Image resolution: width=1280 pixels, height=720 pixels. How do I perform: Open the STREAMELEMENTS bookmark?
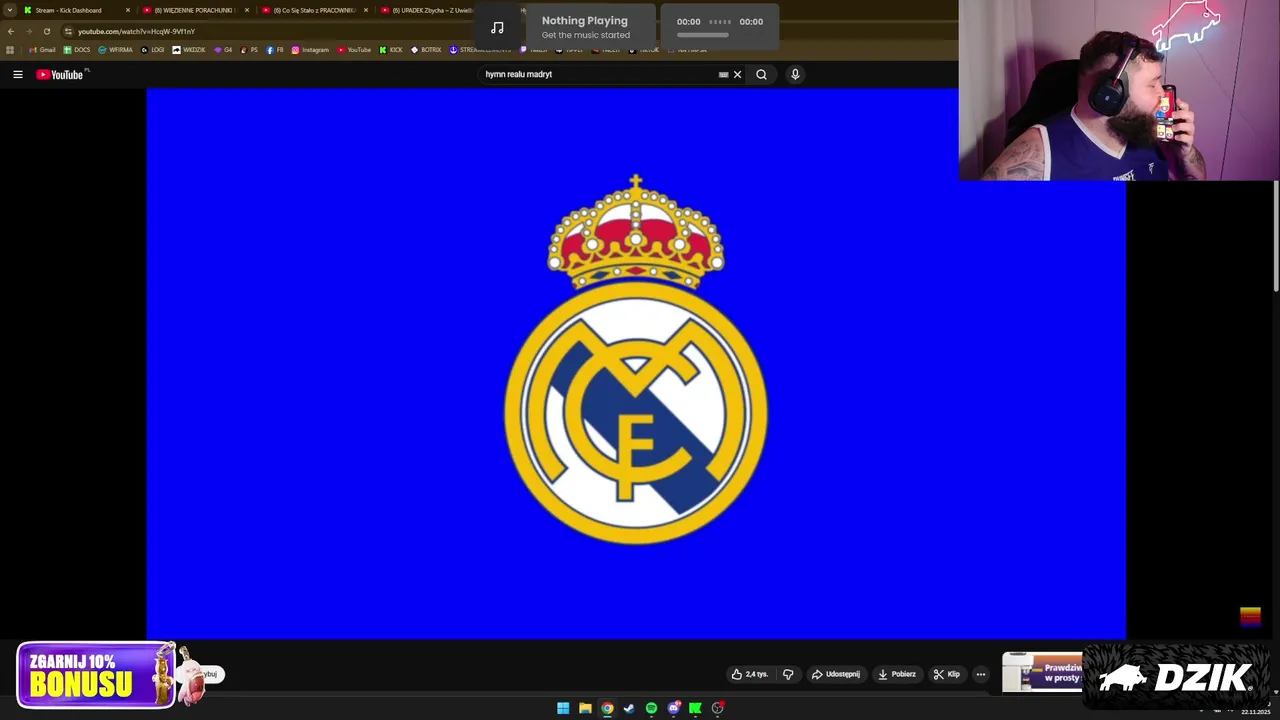480,50
